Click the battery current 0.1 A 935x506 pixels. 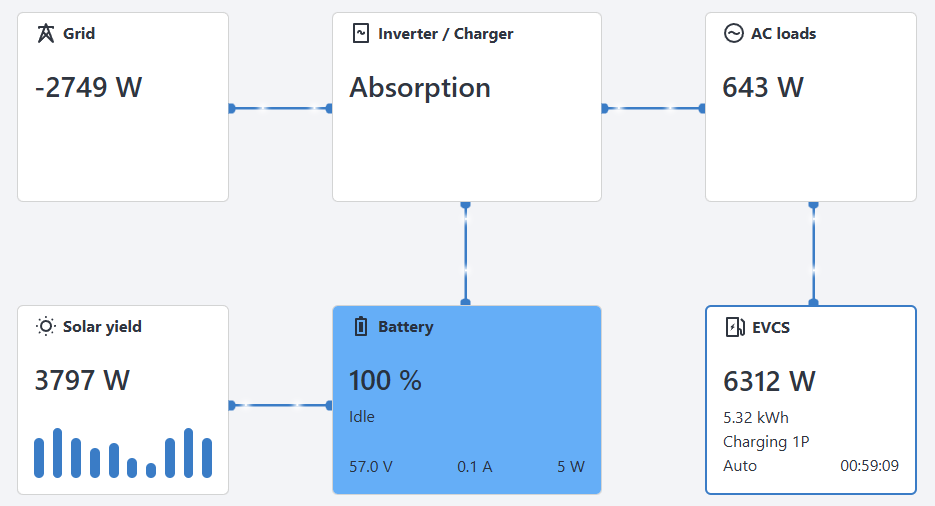[475, 466]
